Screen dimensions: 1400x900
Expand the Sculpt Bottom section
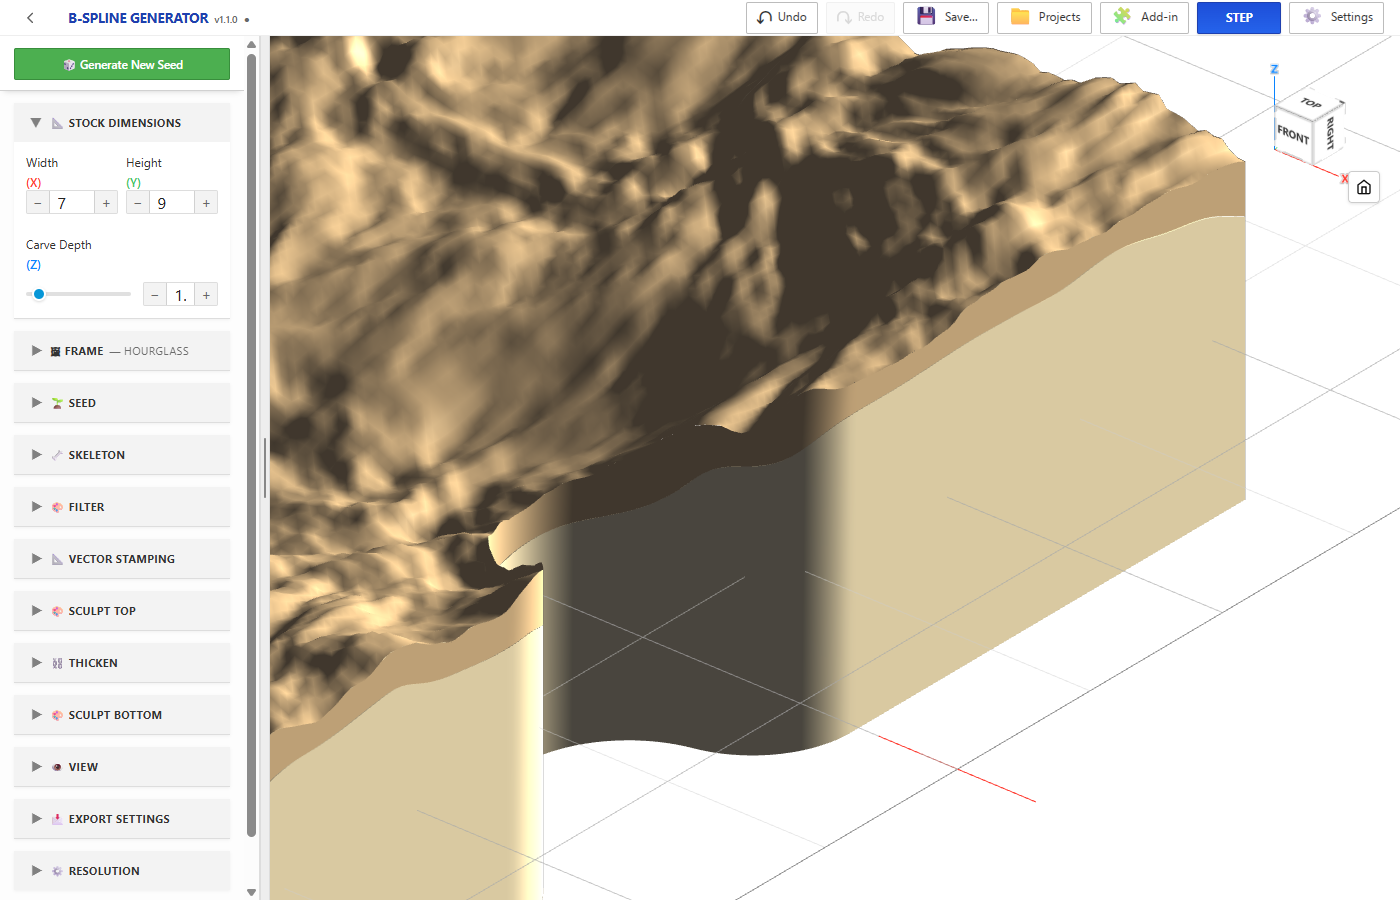[x=122, y=715]
